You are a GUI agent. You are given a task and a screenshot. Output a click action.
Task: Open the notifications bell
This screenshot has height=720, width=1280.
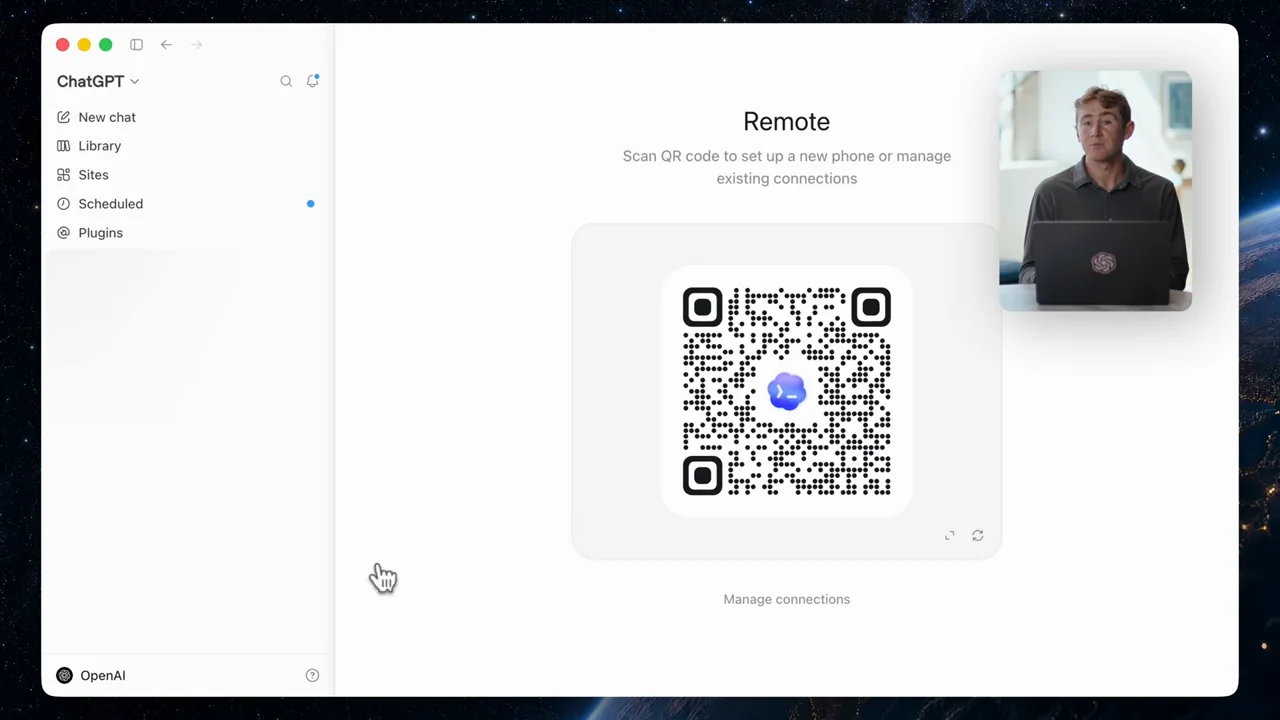pyautogui.click(x=312, y=81)
